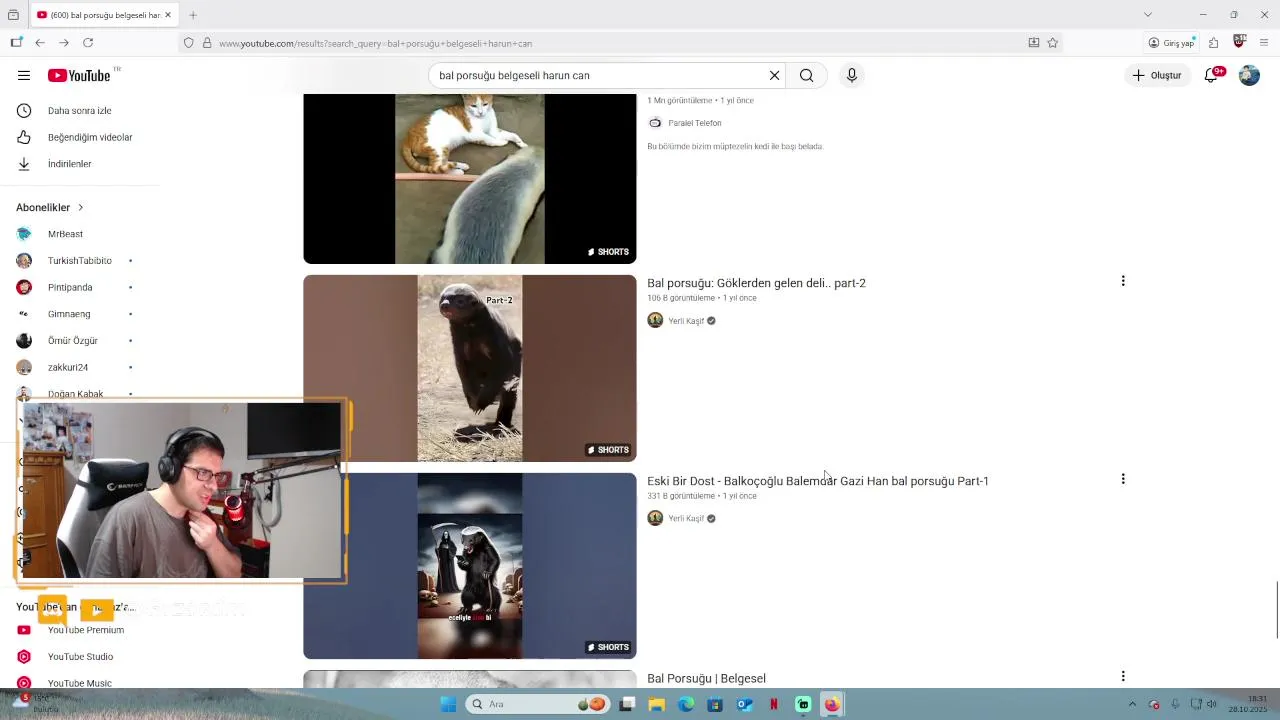Viewport: 1280px width, 720px height.
Task: Close the bal porsuğu belgeseli tab
Action: click(x=168, y=15)
